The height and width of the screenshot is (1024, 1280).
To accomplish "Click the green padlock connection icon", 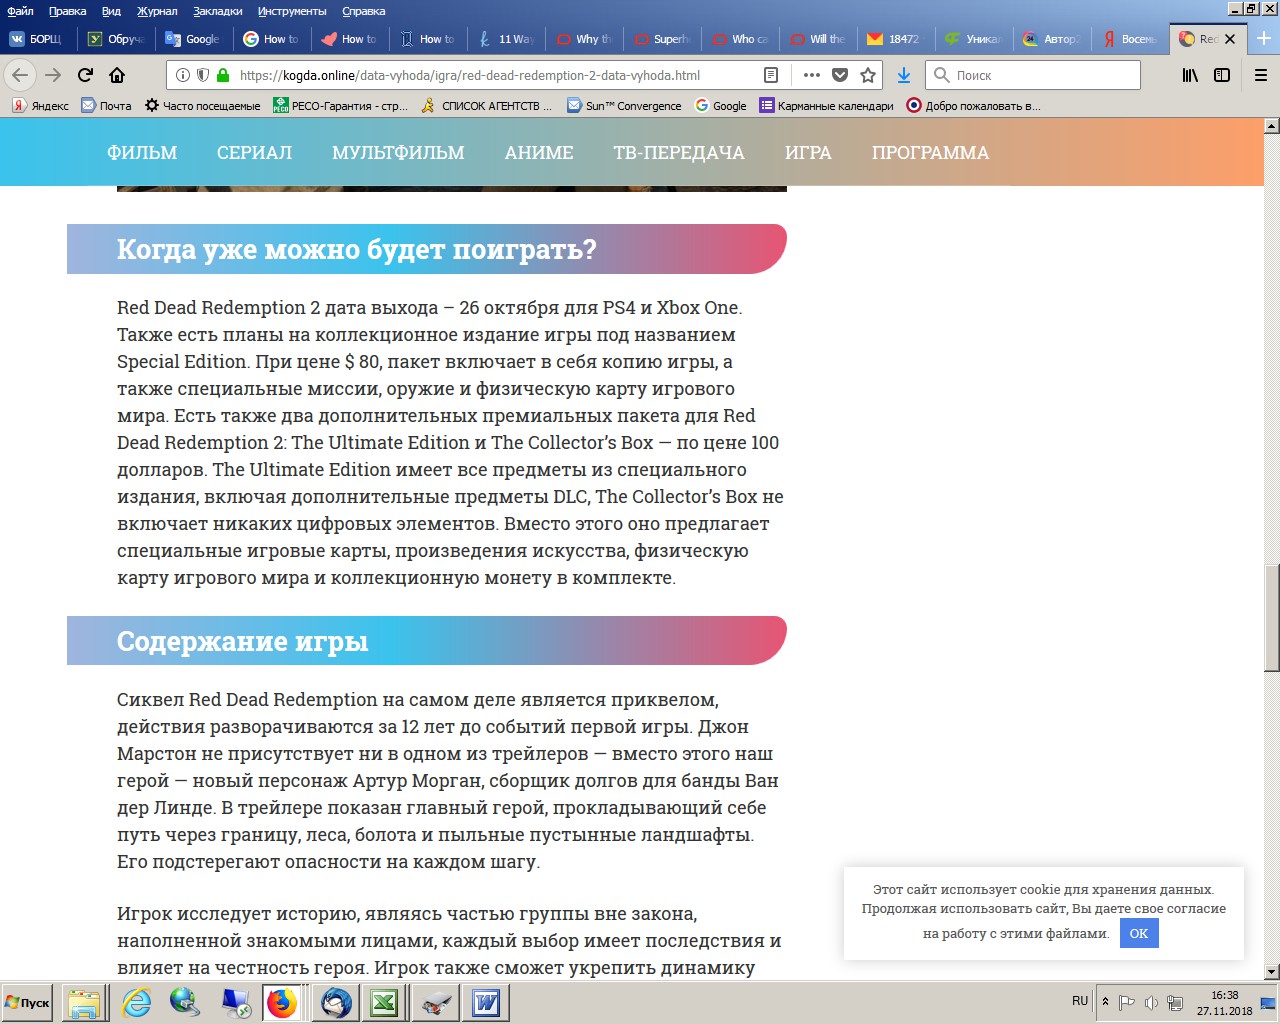I will (x=223, y=75).
